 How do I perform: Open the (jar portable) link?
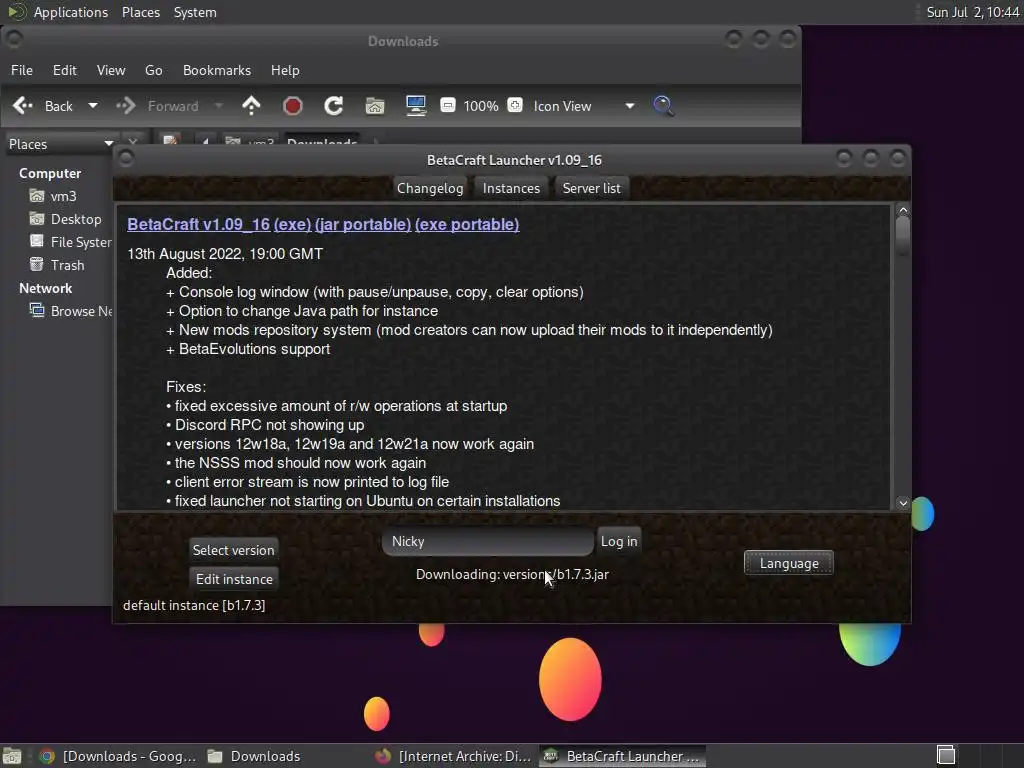363,224
